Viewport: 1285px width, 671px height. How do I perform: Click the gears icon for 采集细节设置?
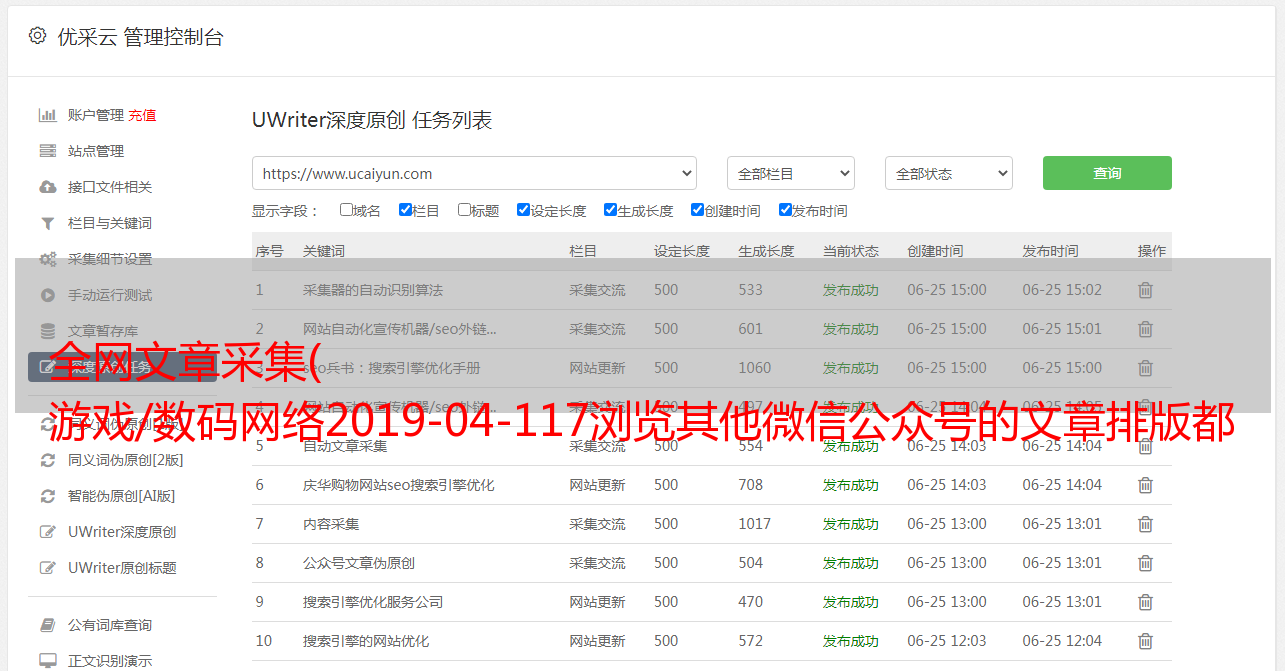click(x=47, y=259)
